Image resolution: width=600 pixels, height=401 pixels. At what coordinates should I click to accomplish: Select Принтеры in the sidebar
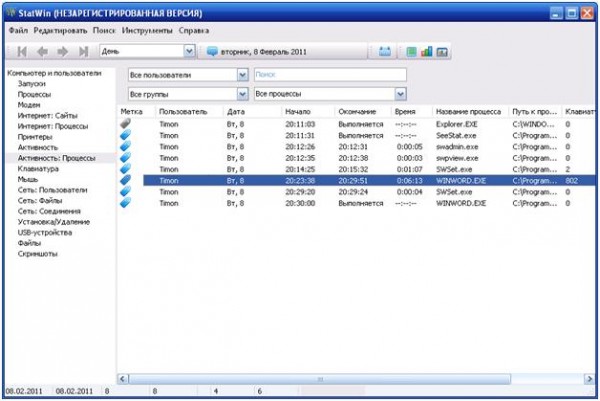click(x=35, y=137)
